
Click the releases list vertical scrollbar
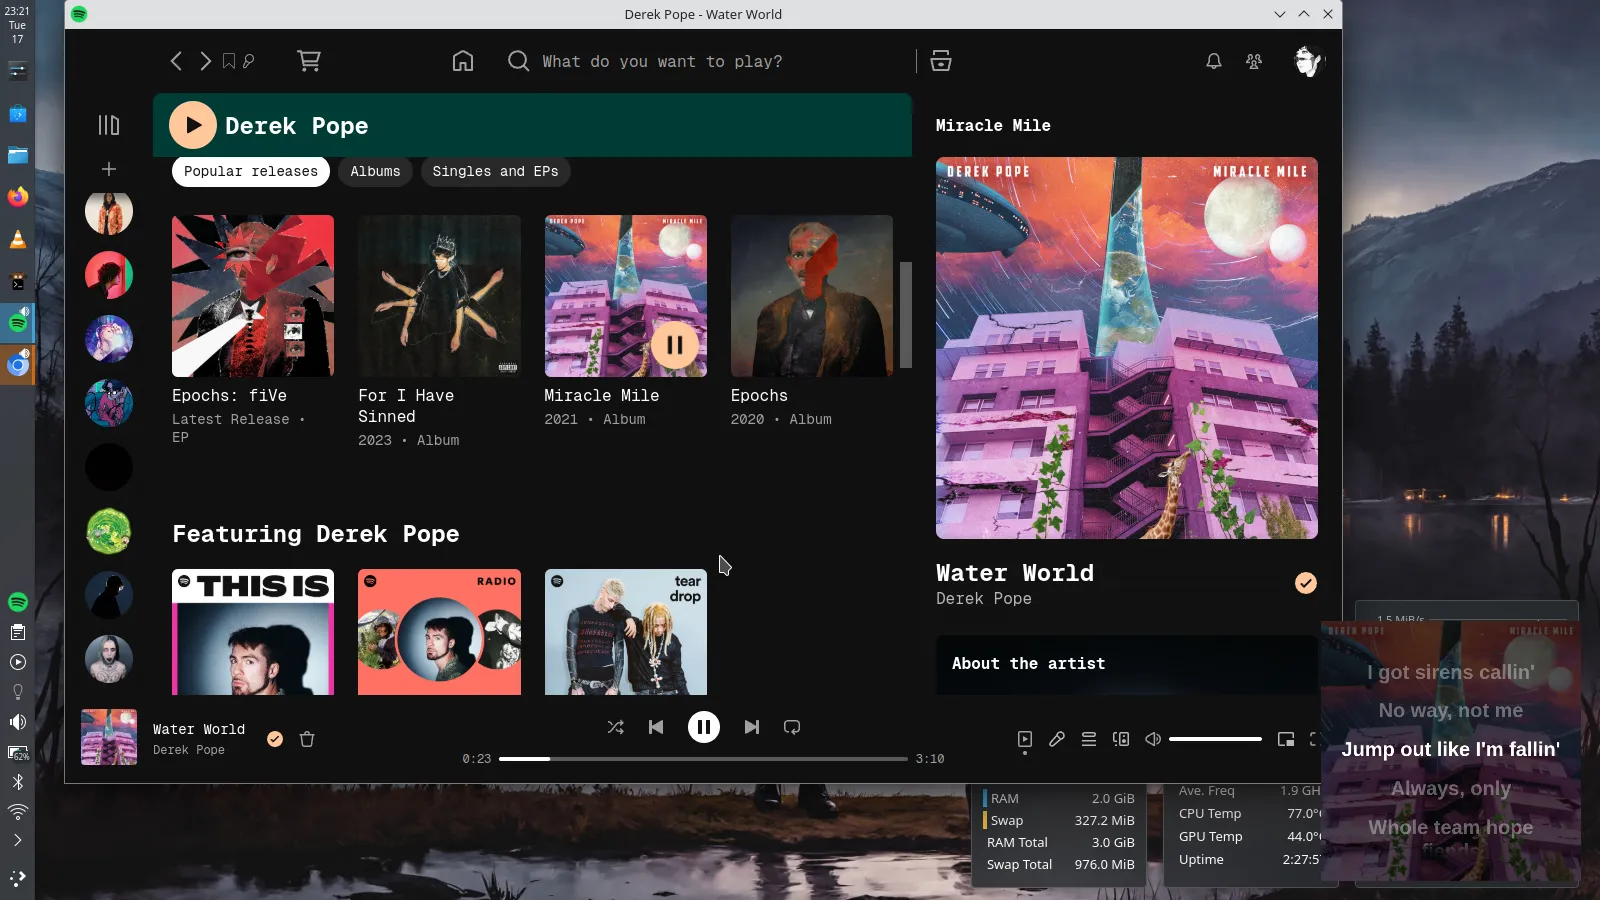click(x=906, y=315)
